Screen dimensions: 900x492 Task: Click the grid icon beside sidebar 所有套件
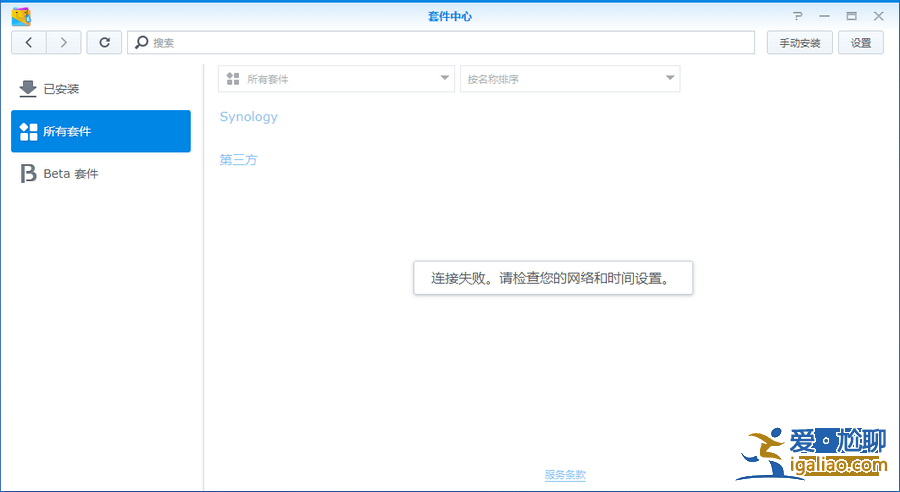(x=28, y=131)
